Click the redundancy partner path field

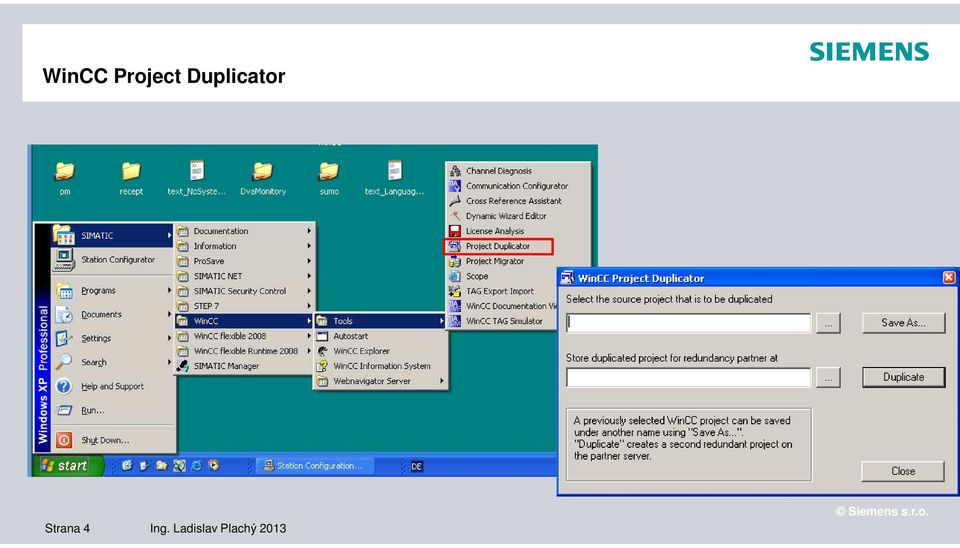click(689, 377)
